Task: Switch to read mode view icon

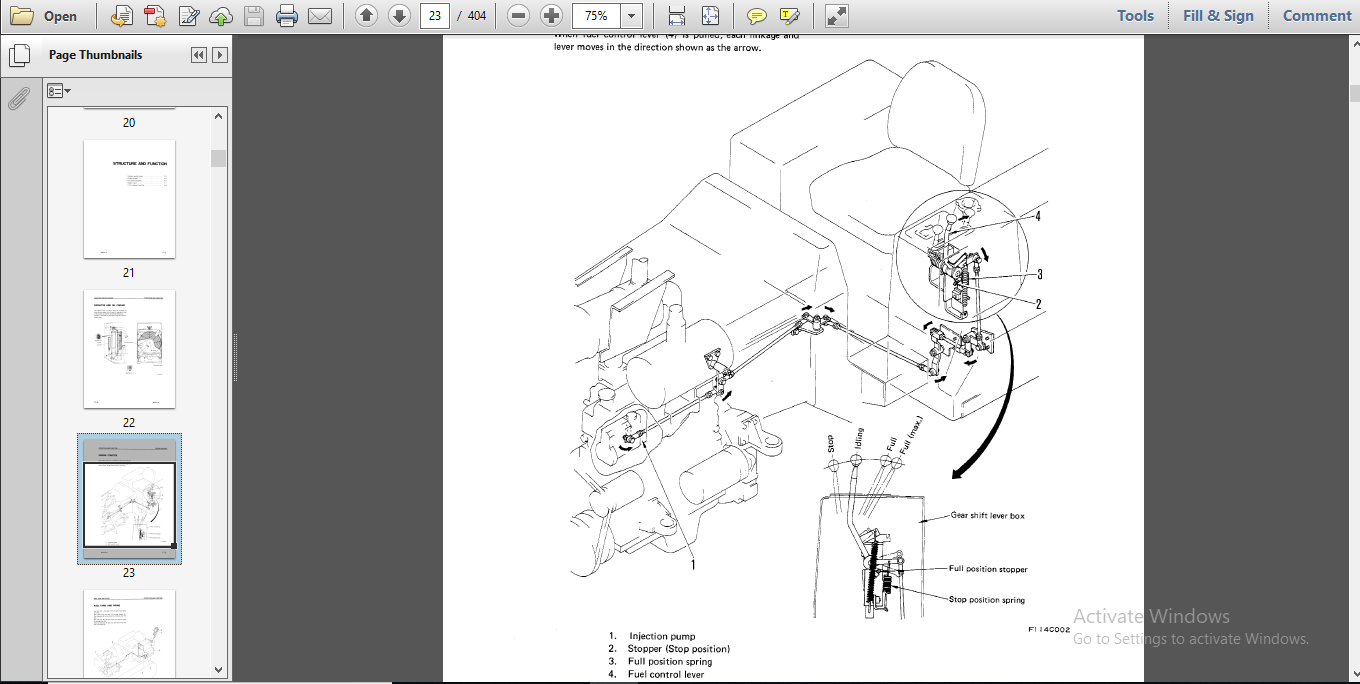Action: (837, 16)
